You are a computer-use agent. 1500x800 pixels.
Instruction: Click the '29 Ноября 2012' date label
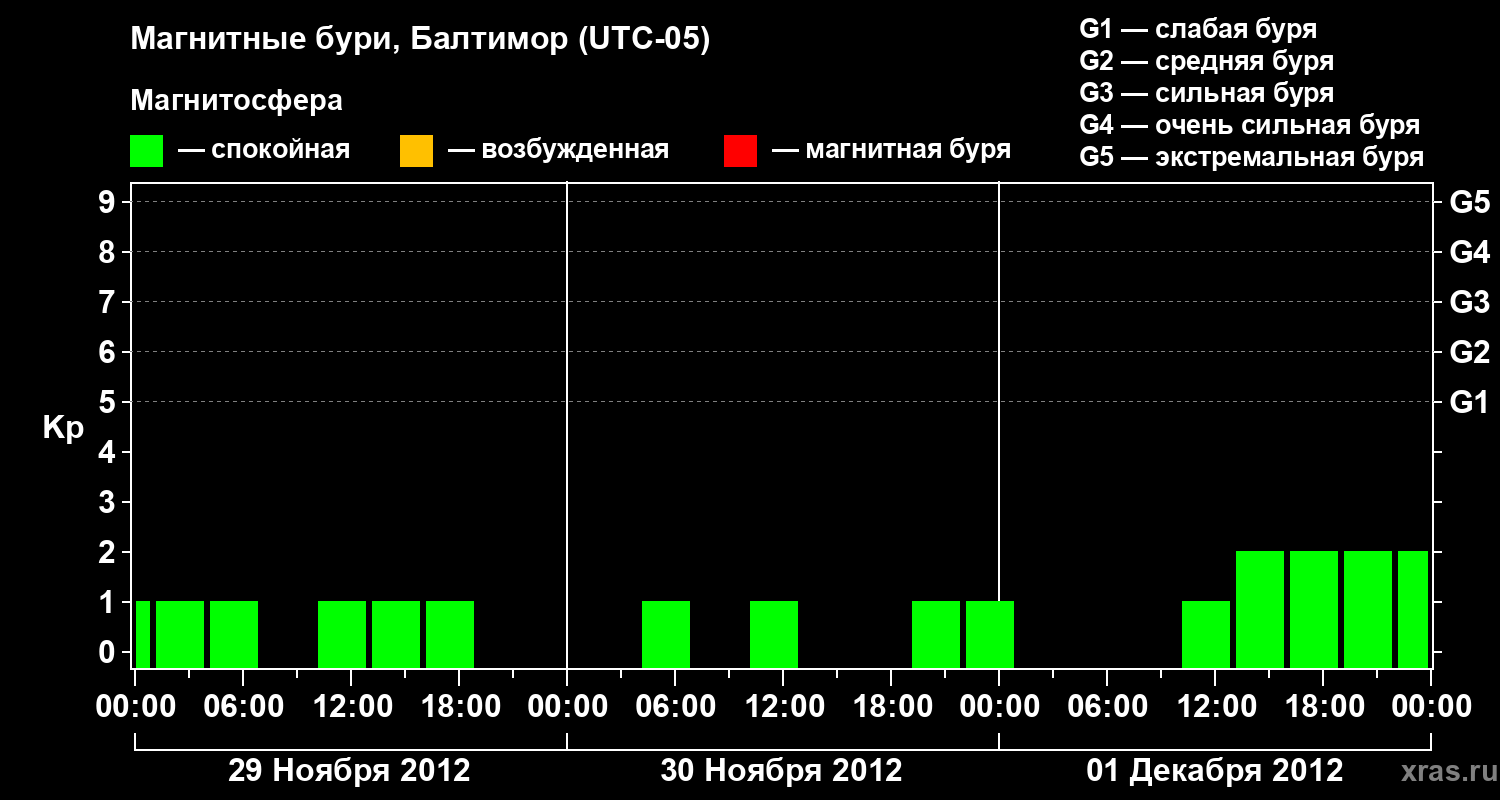click(349, 771)
